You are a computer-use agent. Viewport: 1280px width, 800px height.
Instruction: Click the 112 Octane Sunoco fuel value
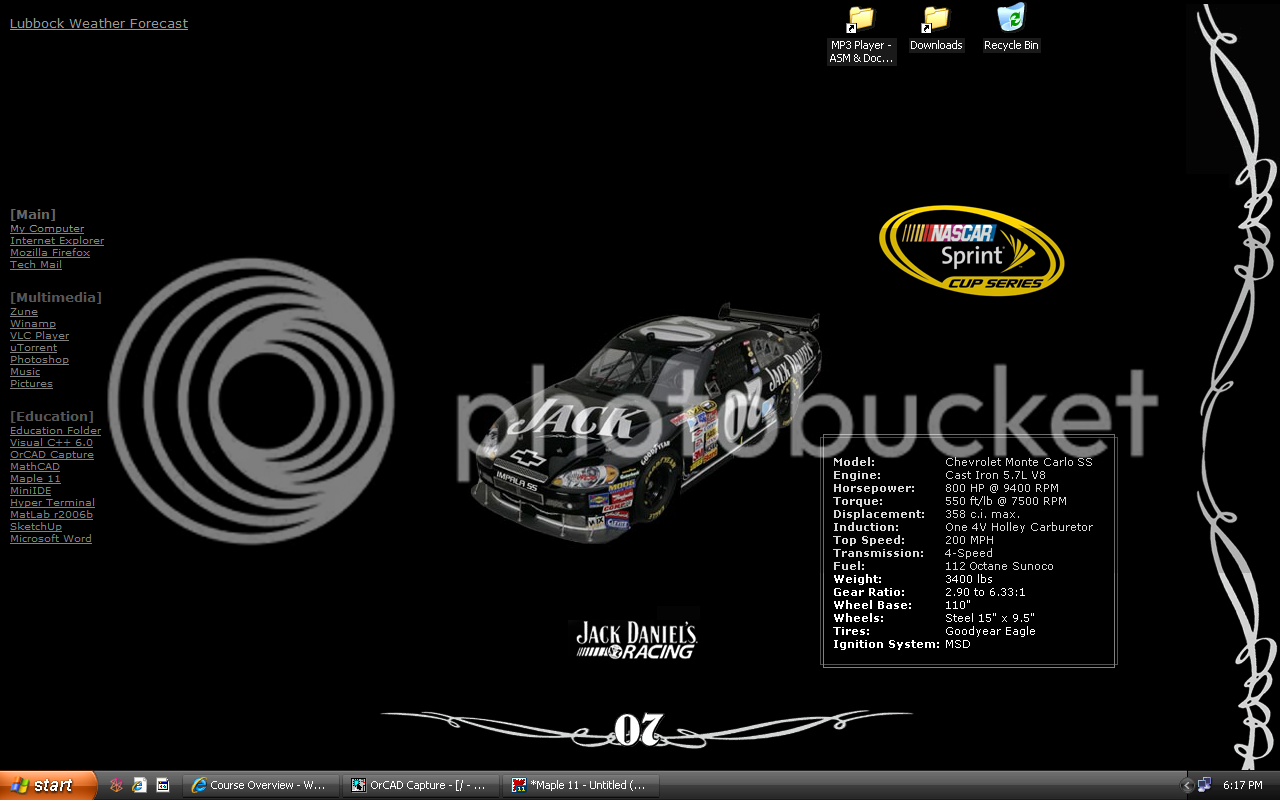tap(999, 566)
